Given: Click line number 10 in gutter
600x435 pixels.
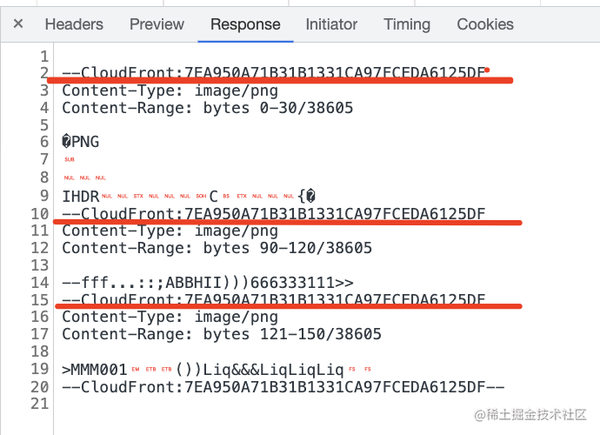Looking at the screenshot, I should [40, 213].
